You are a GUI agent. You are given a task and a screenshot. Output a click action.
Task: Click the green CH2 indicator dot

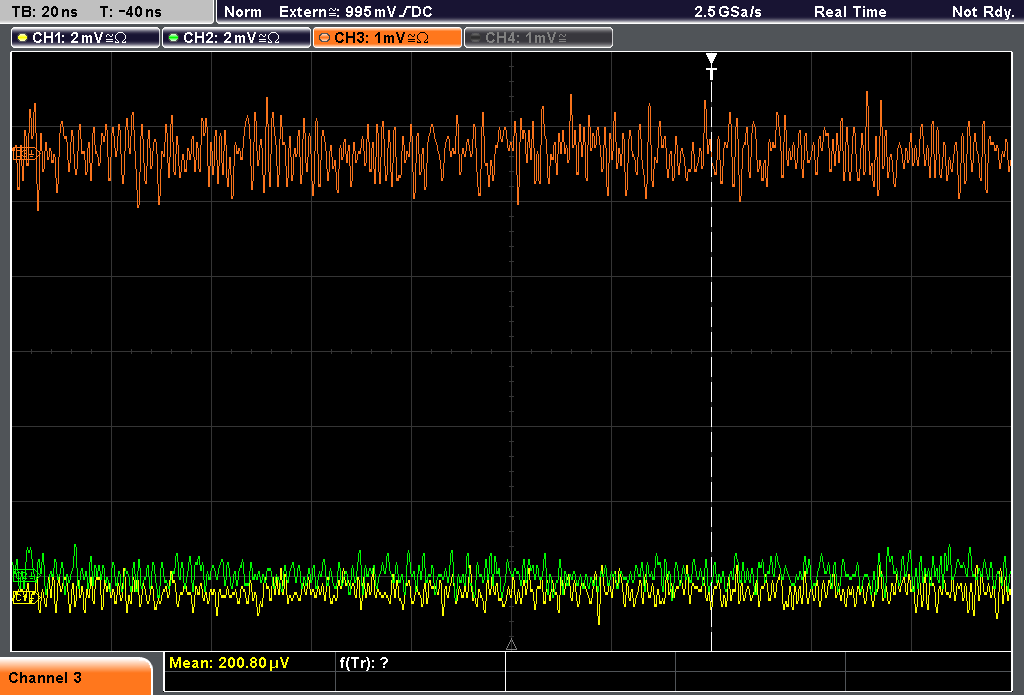[174, 38]
